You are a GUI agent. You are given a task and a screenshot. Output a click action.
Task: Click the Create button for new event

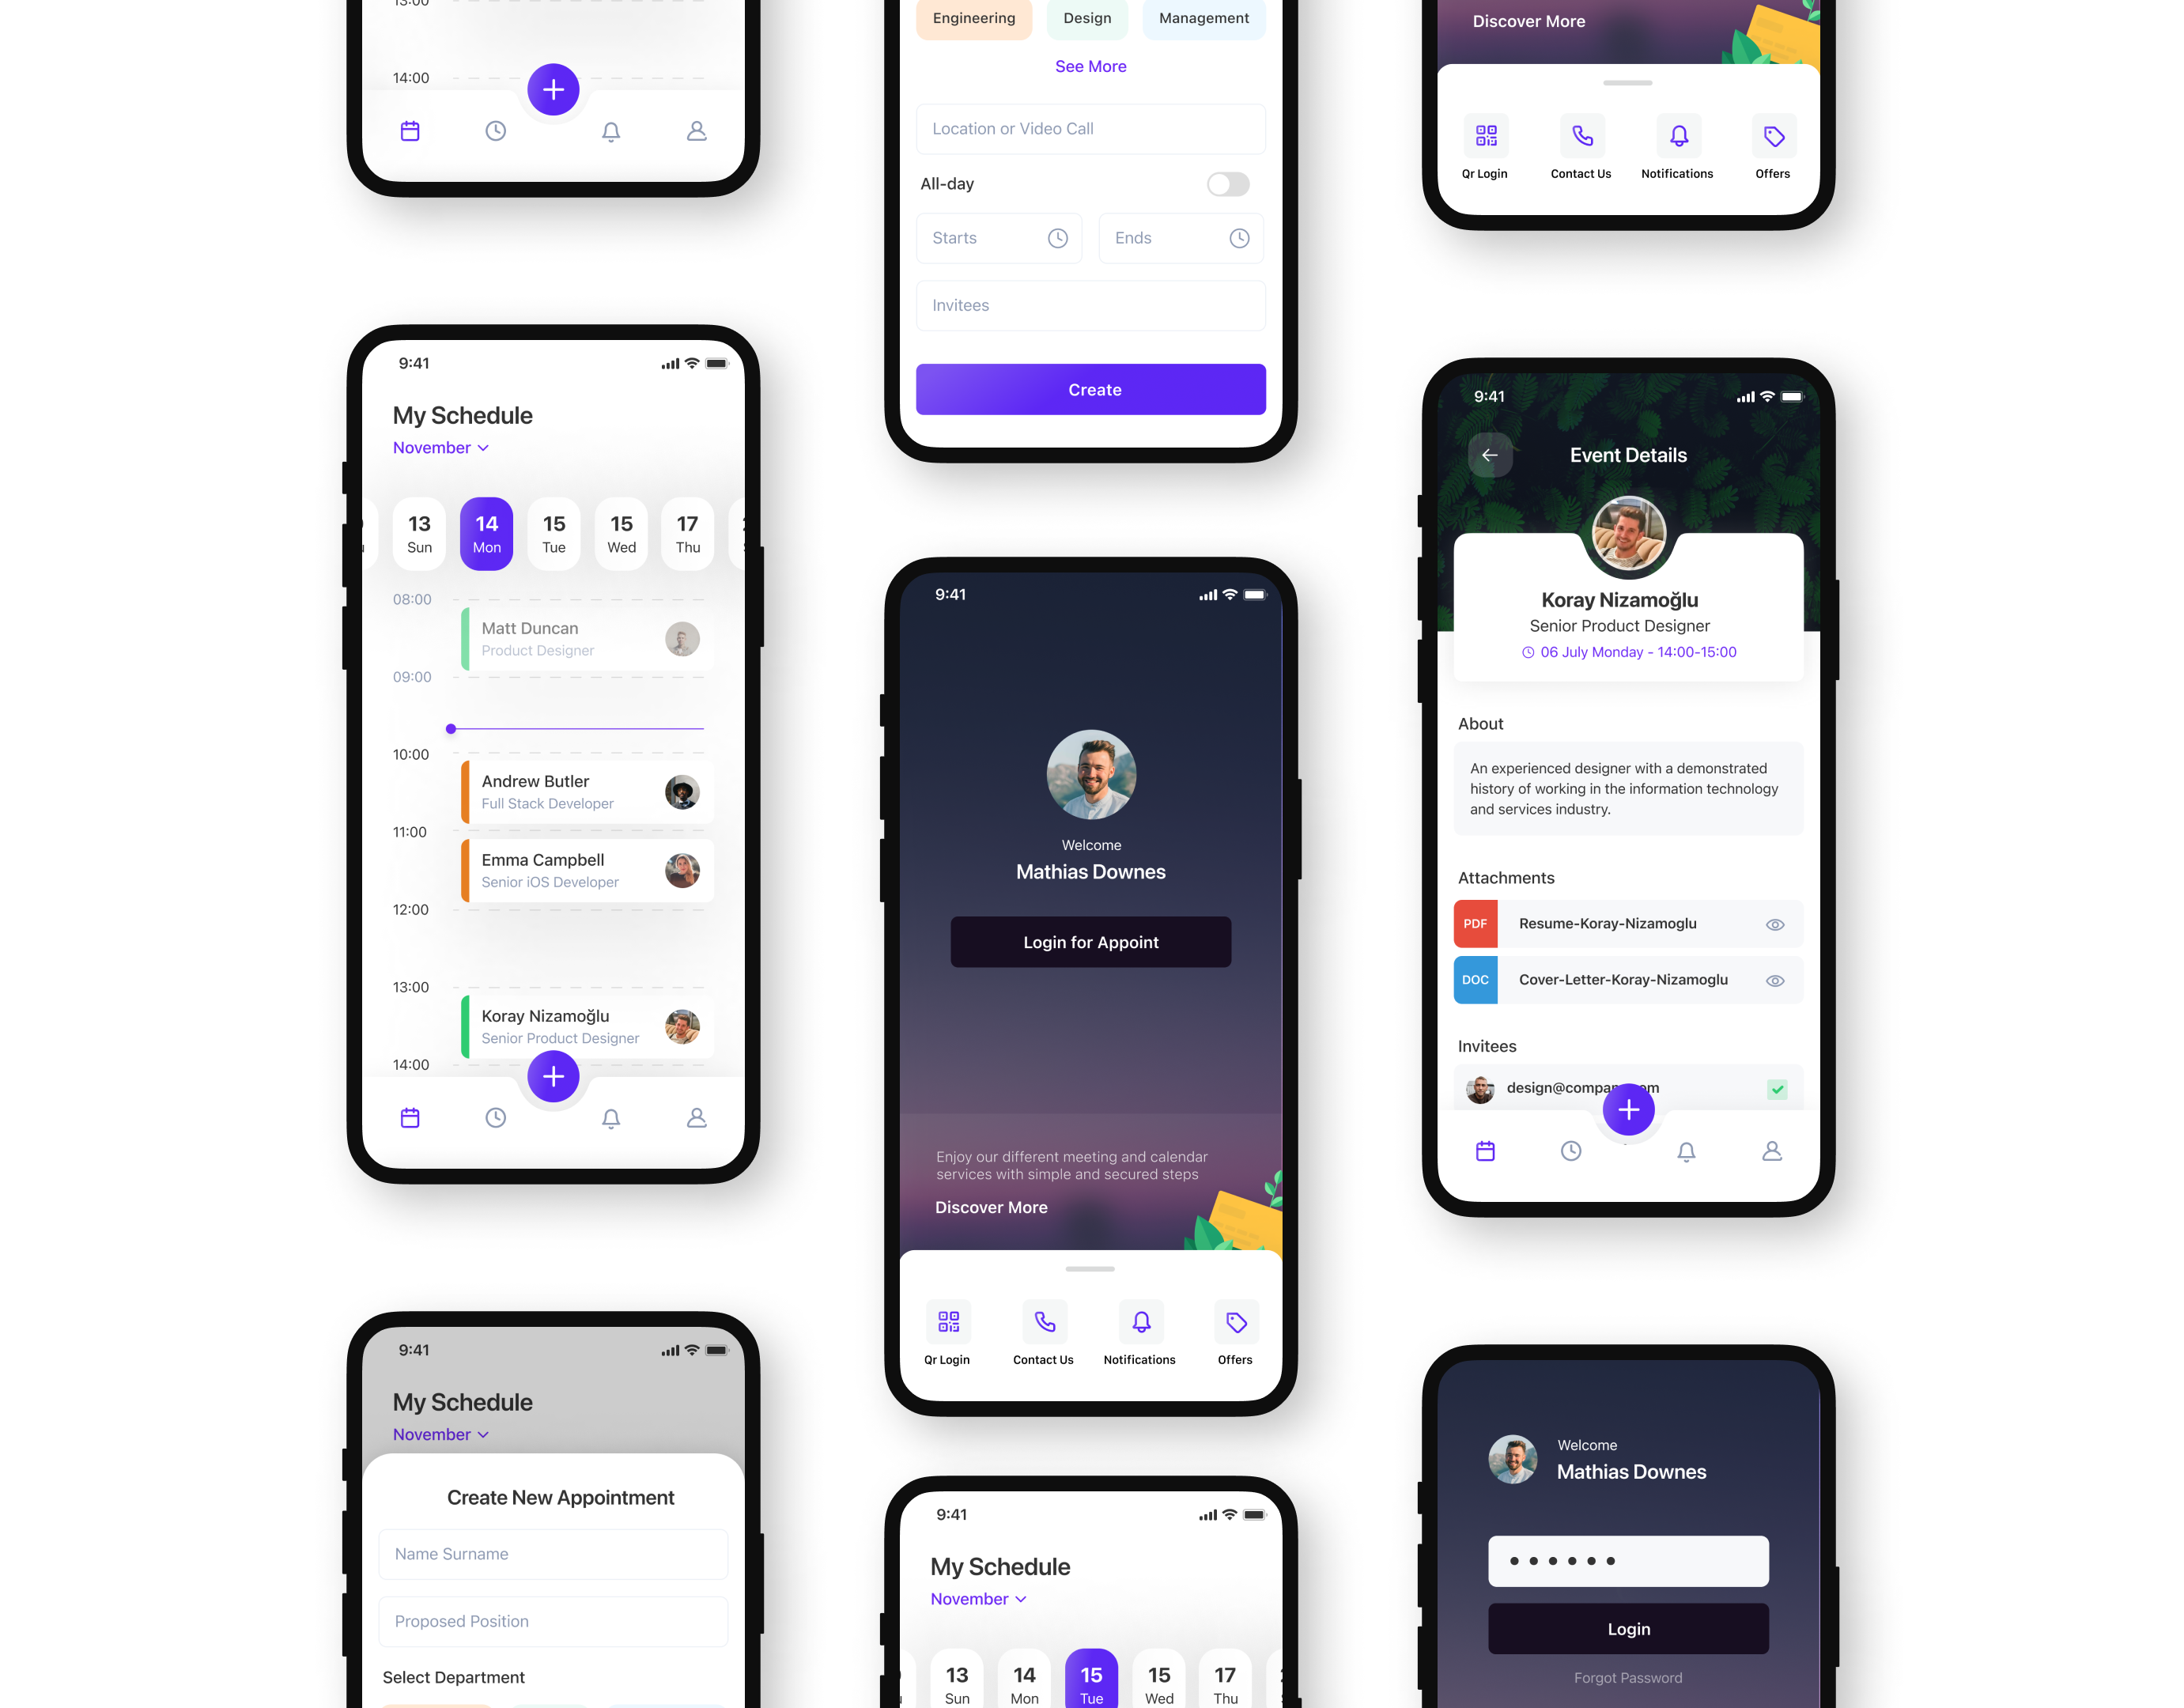(x=1090, y=388)
